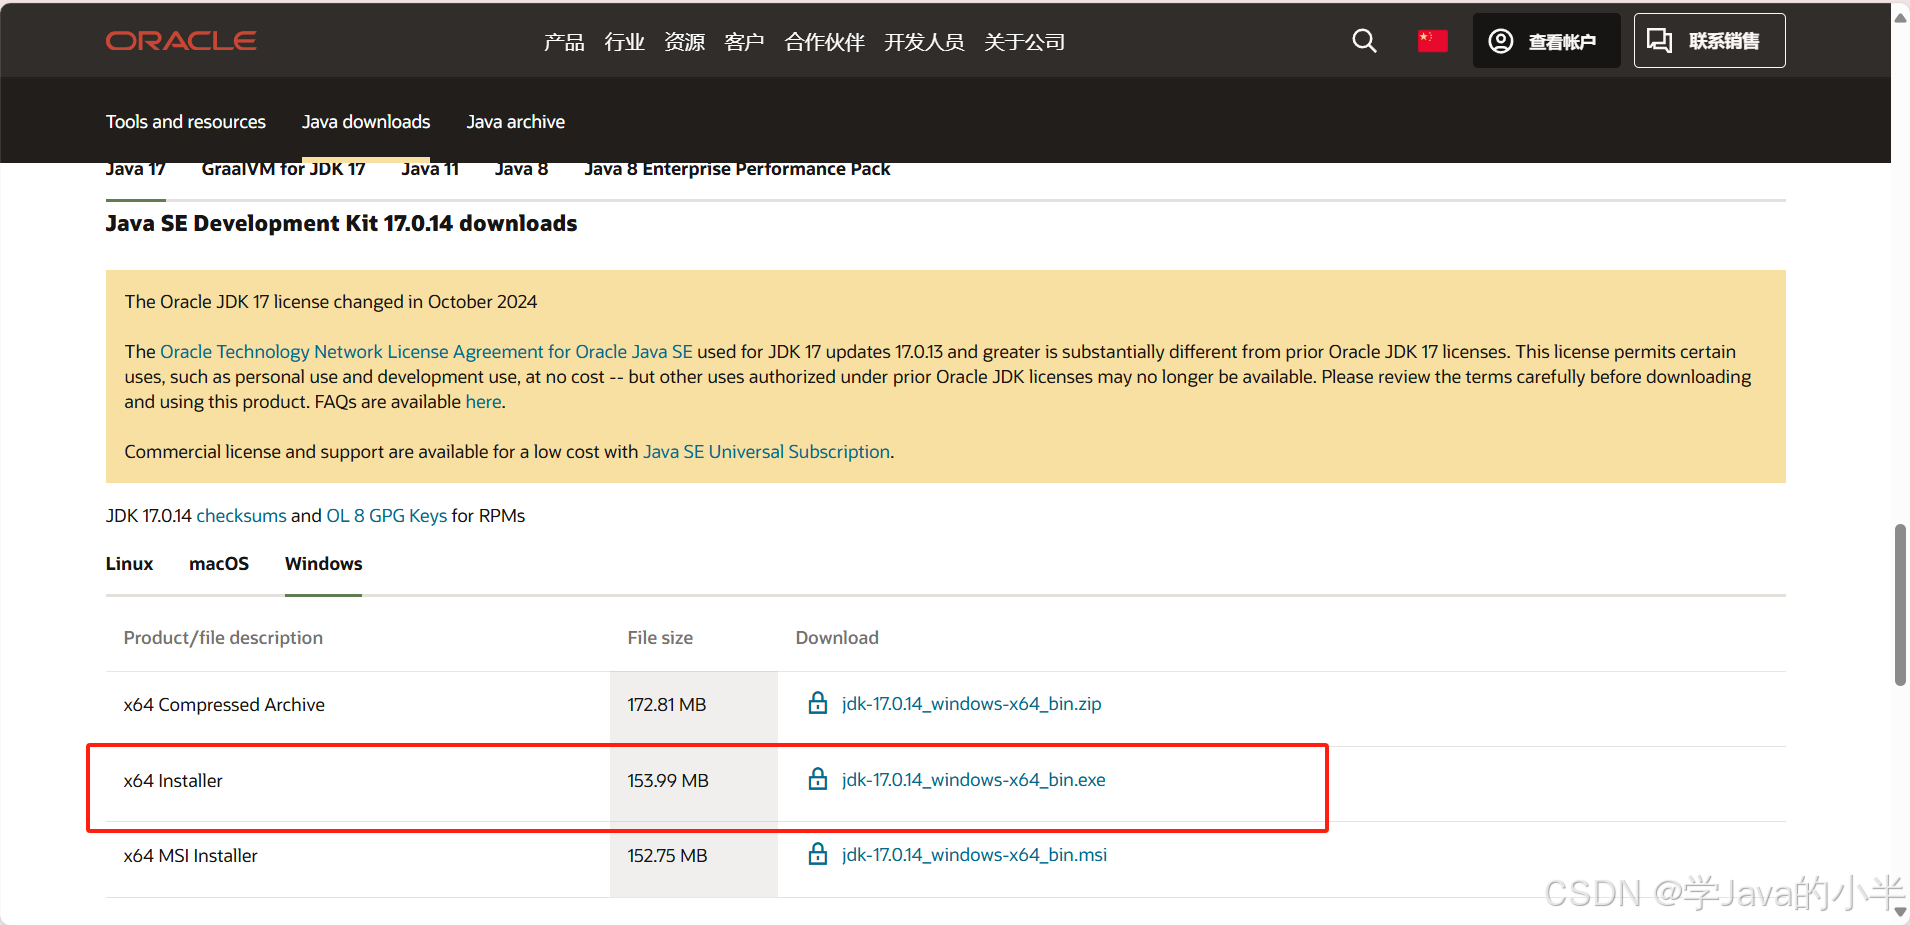Select the Java 17 version tab
The image size is (1910, 925).
(x=135, y=170)
